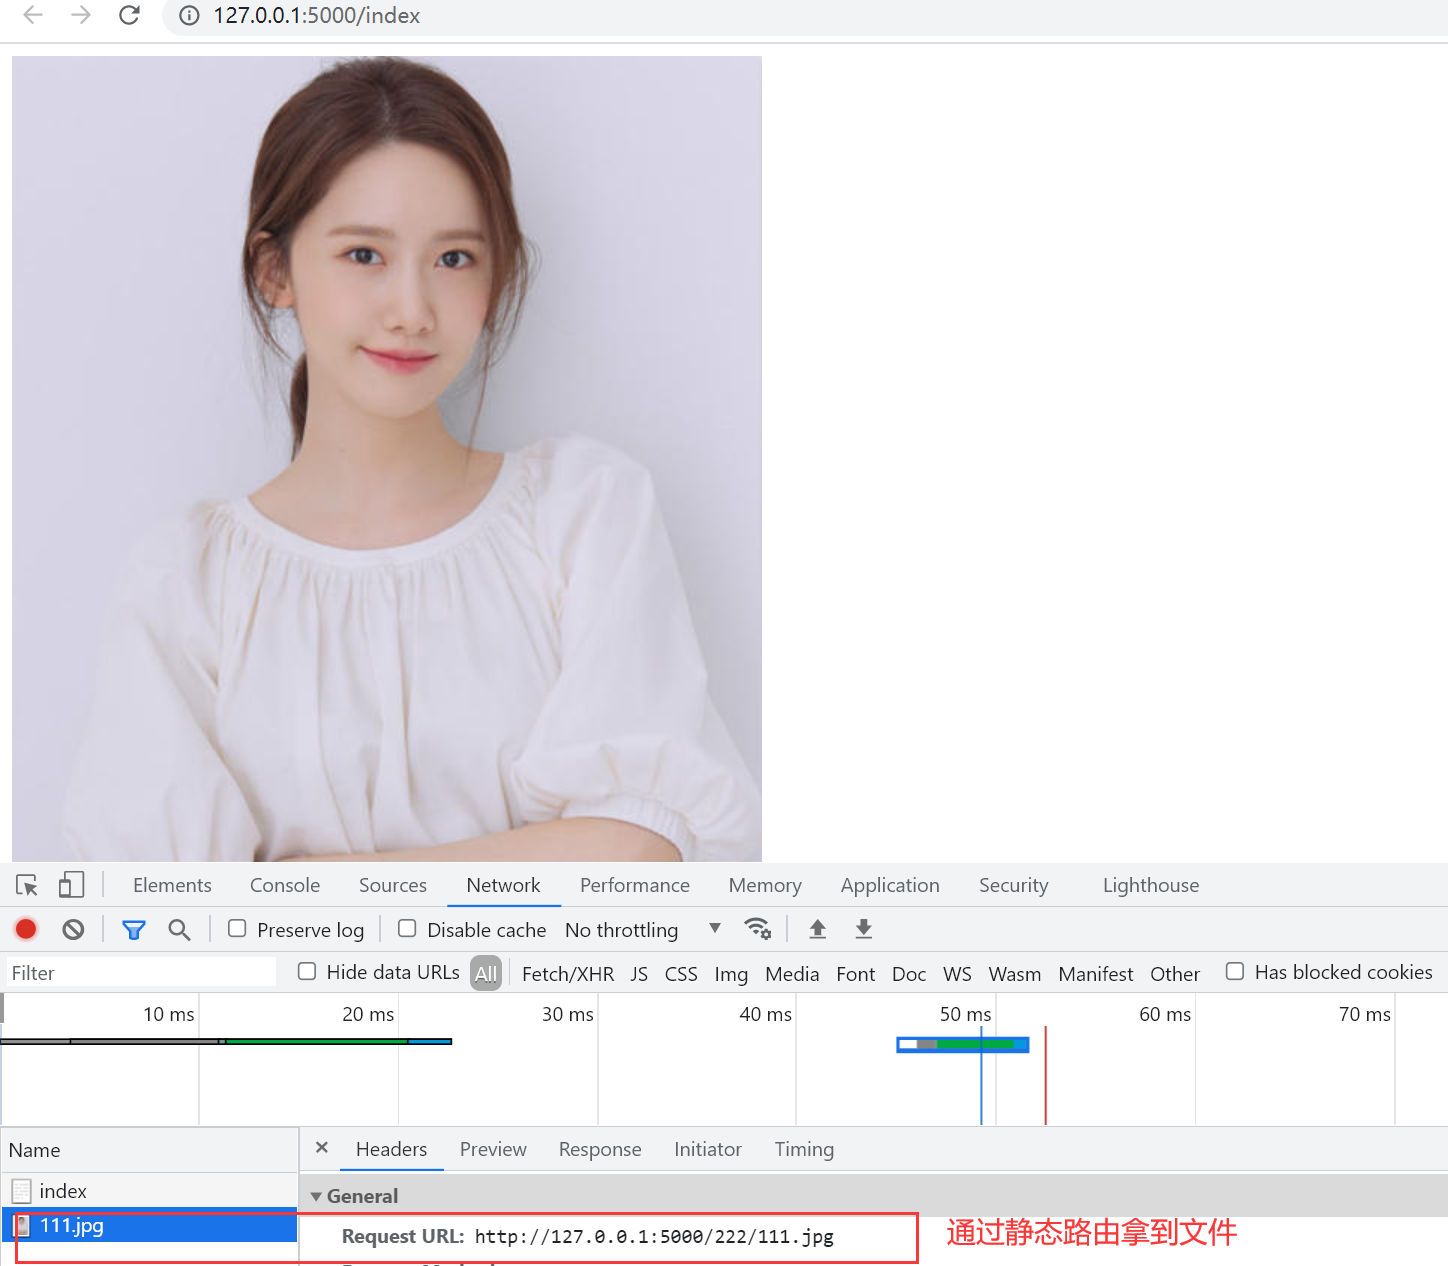Click the portrait image on the page

(x=387, y=458)
